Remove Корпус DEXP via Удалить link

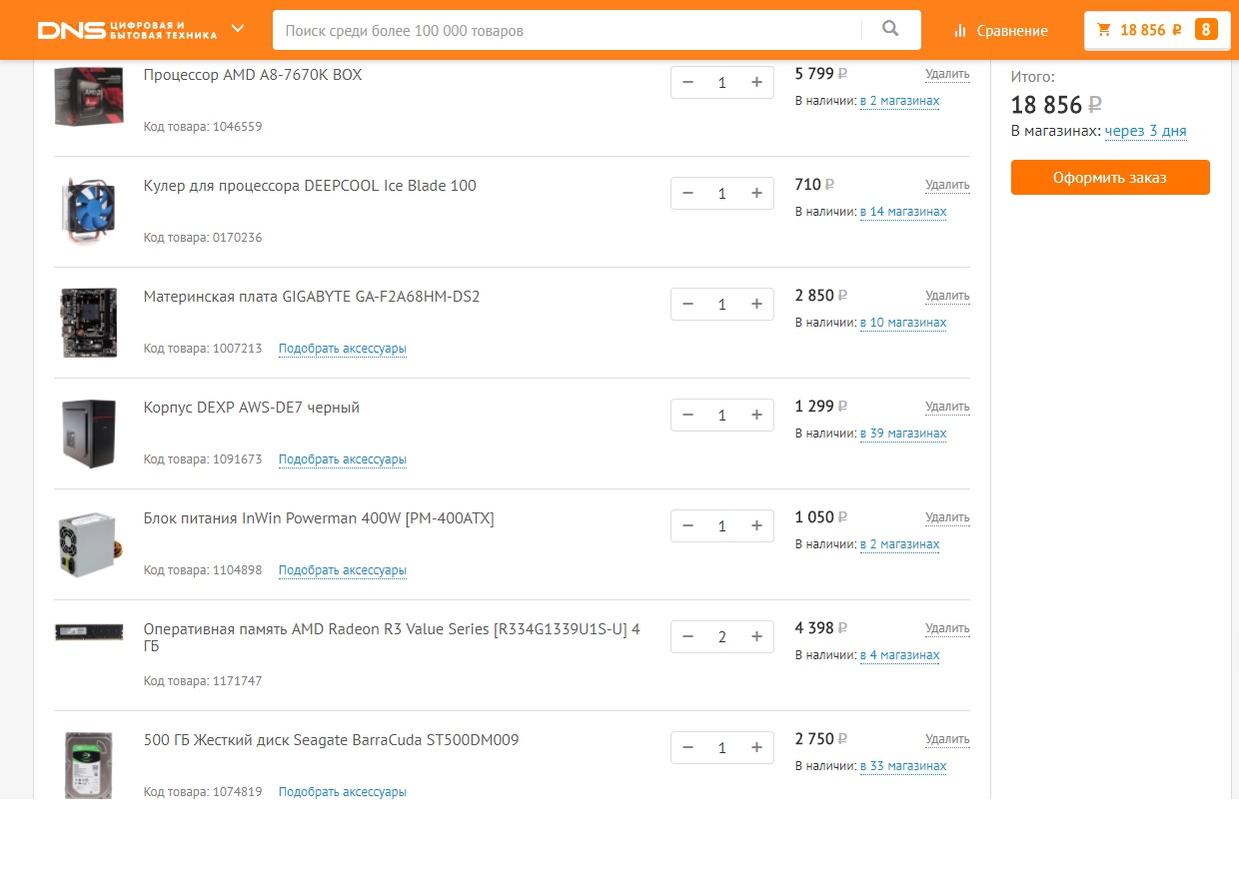947,407
